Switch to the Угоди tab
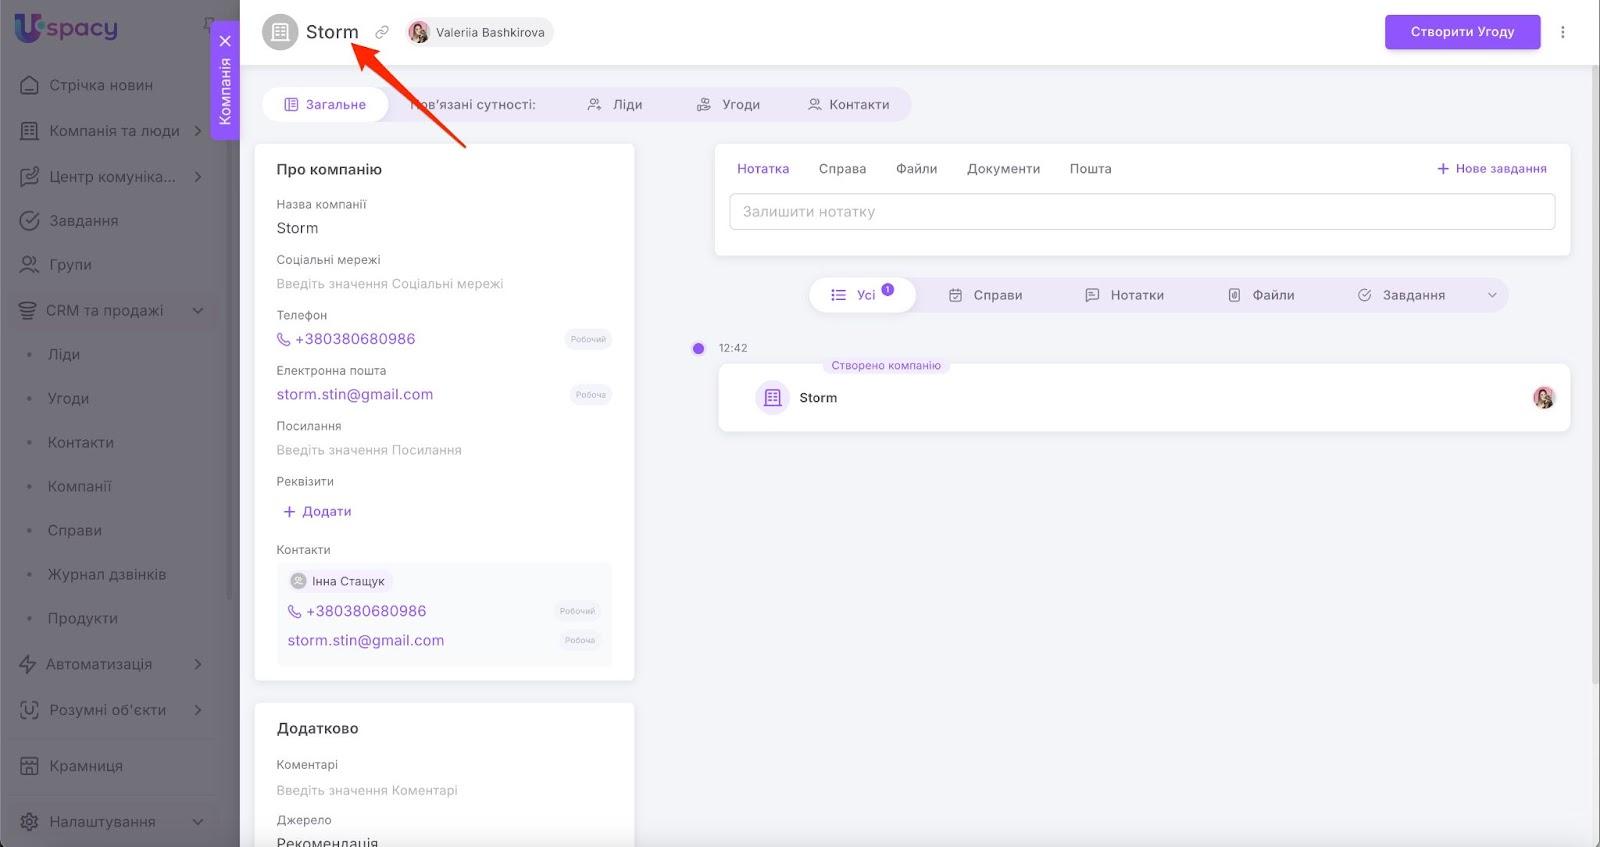 tap(728, 104)
